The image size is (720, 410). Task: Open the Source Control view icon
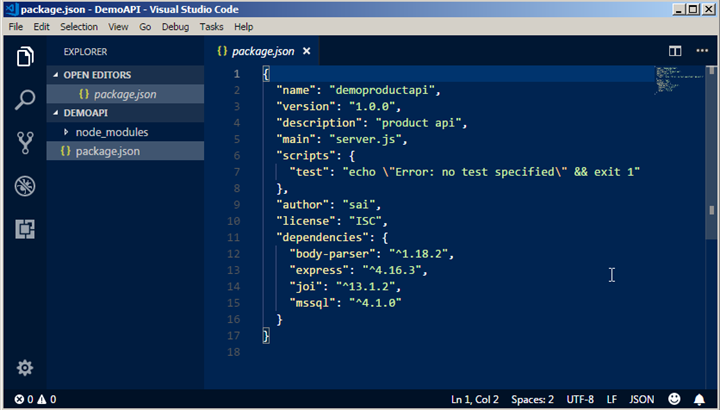pos(25,143)
